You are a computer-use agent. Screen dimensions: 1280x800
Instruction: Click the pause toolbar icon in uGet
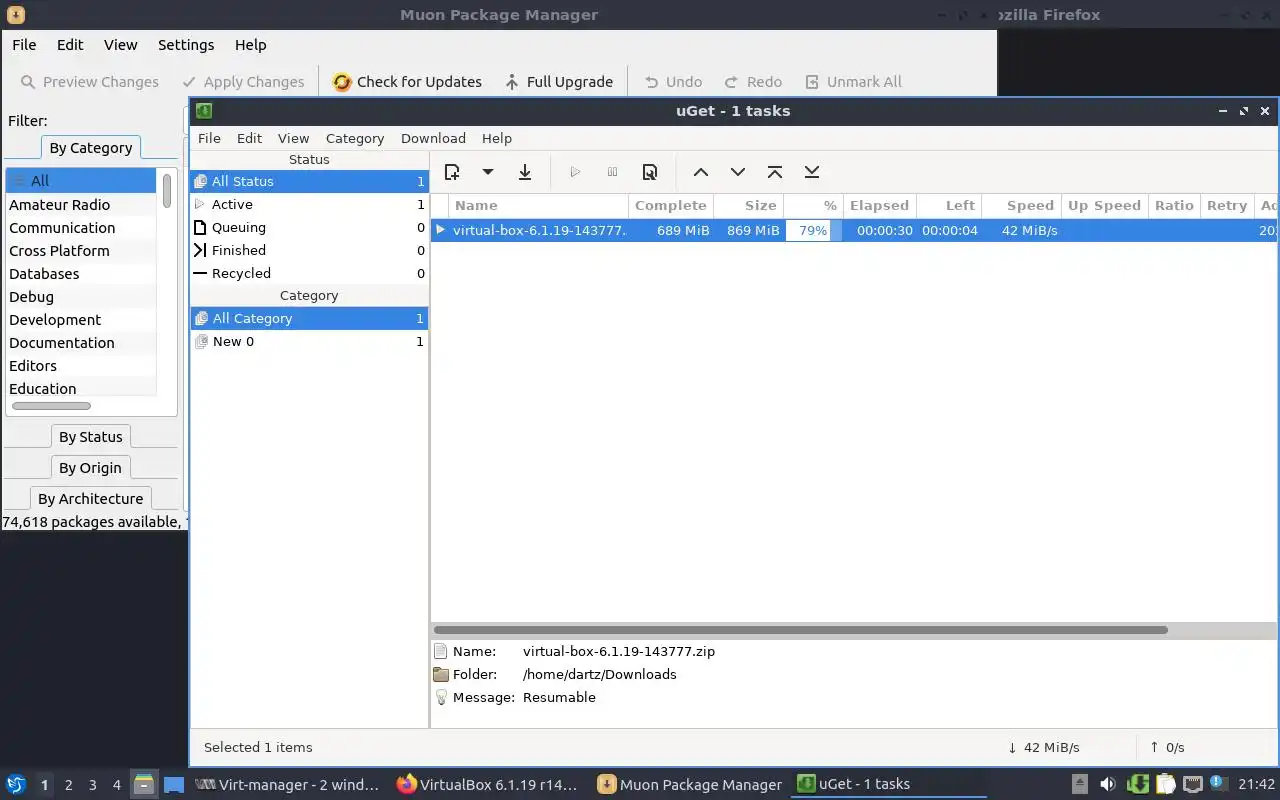coord(613,172)
